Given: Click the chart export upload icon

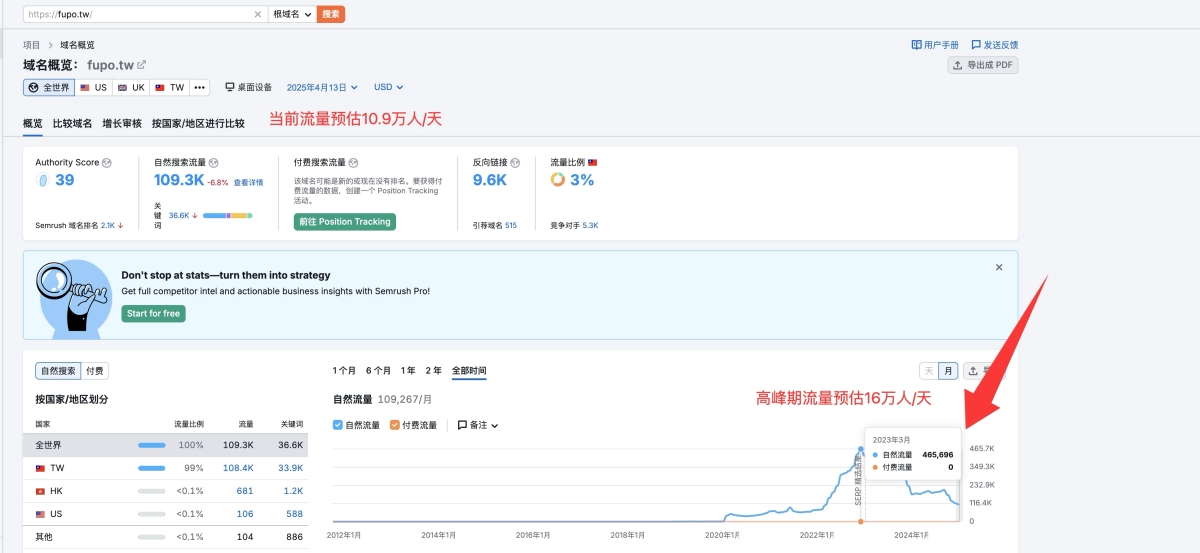Looking at the screenshot, I should click(x=973, y=371).
